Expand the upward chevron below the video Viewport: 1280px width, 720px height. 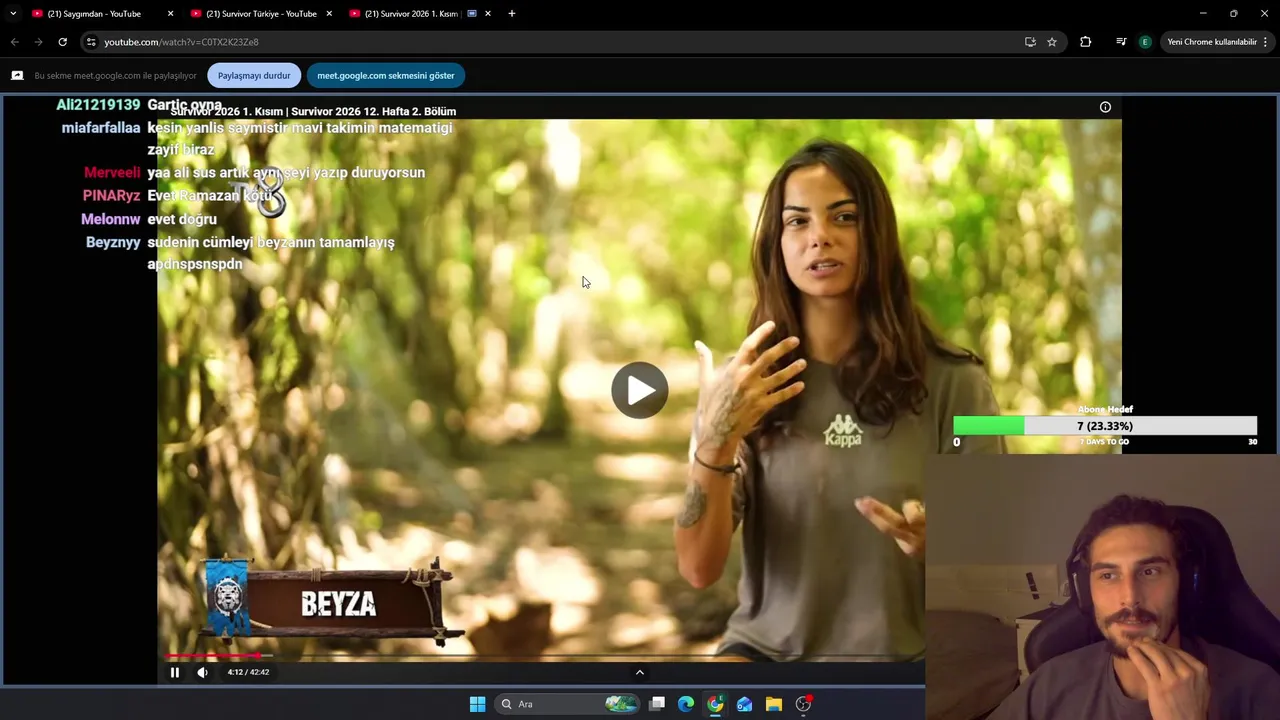point(640,672)
